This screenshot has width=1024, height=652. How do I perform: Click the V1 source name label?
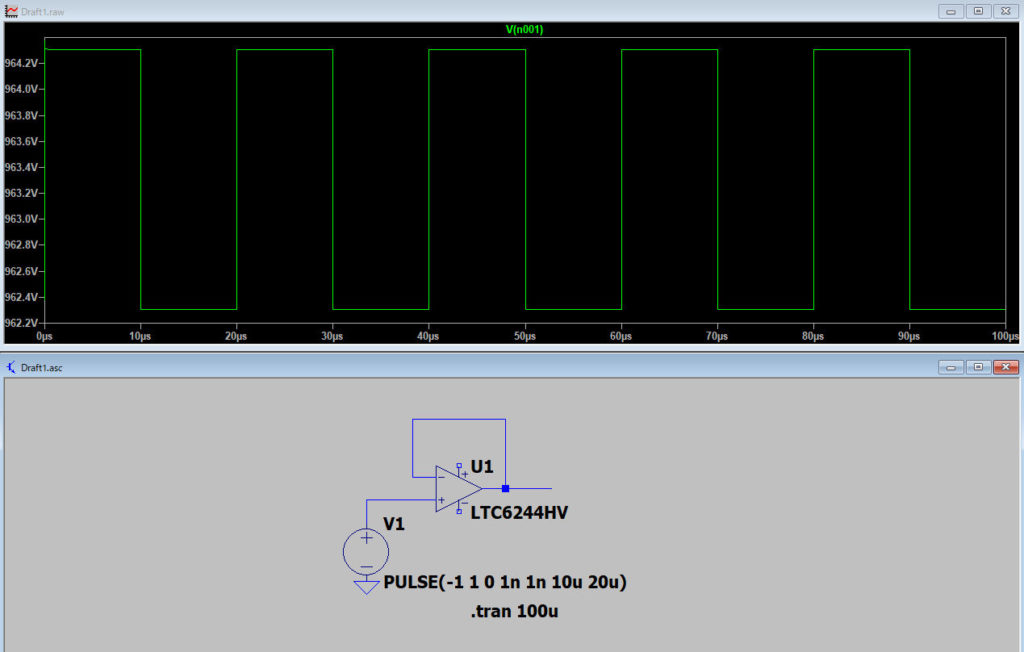pos(394,524)
